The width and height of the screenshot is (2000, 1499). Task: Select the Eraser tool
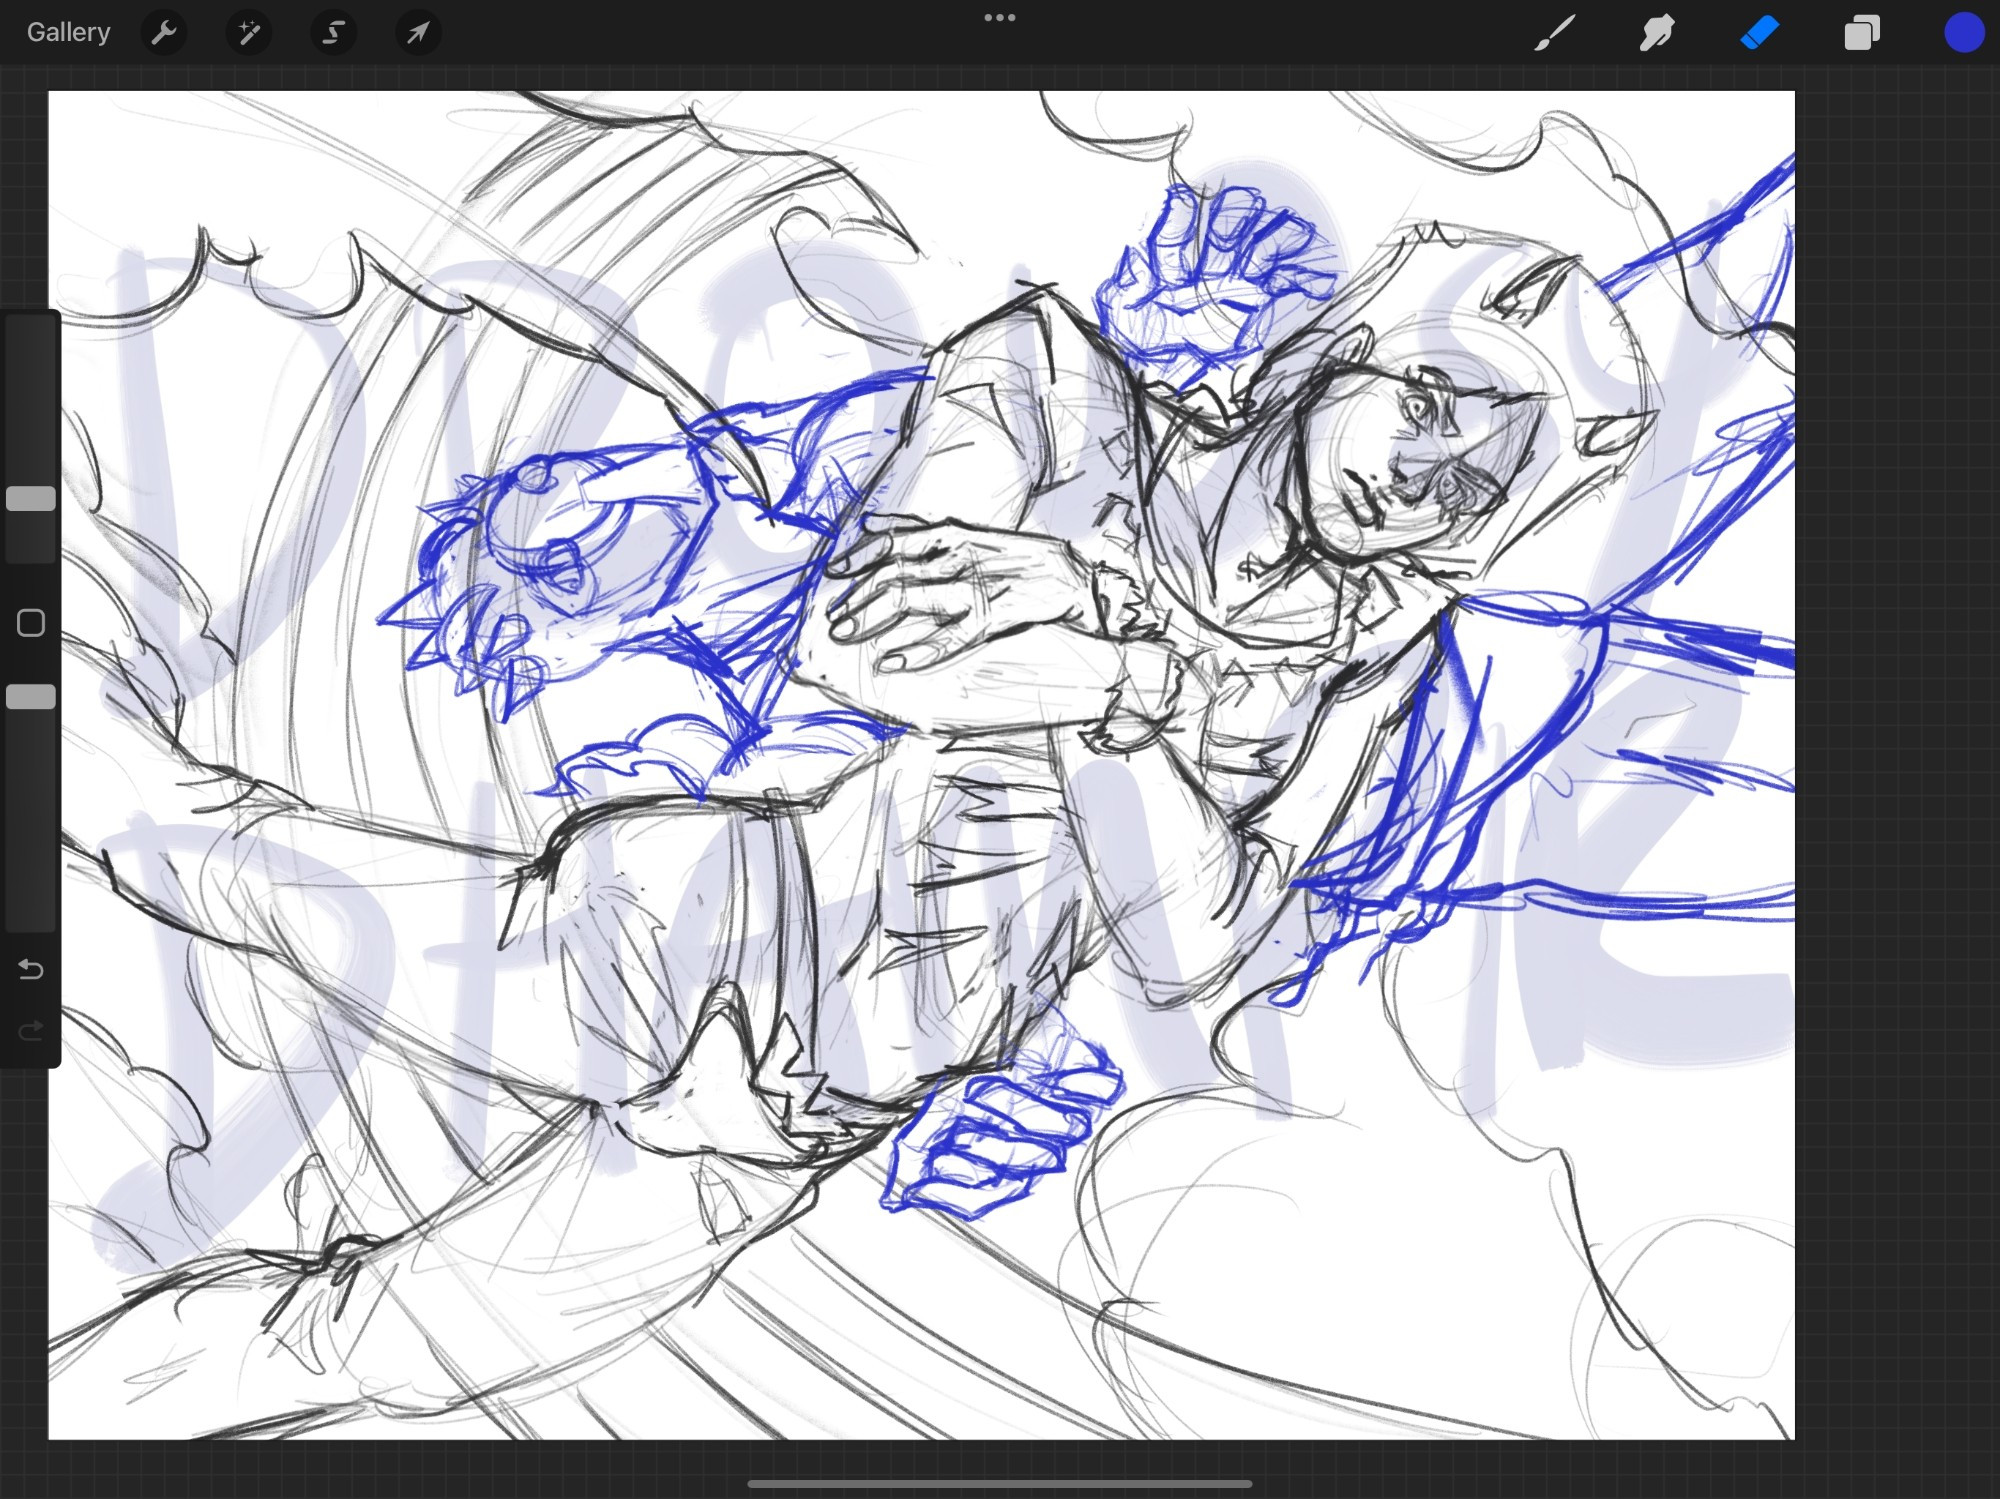click(1760, 33)
